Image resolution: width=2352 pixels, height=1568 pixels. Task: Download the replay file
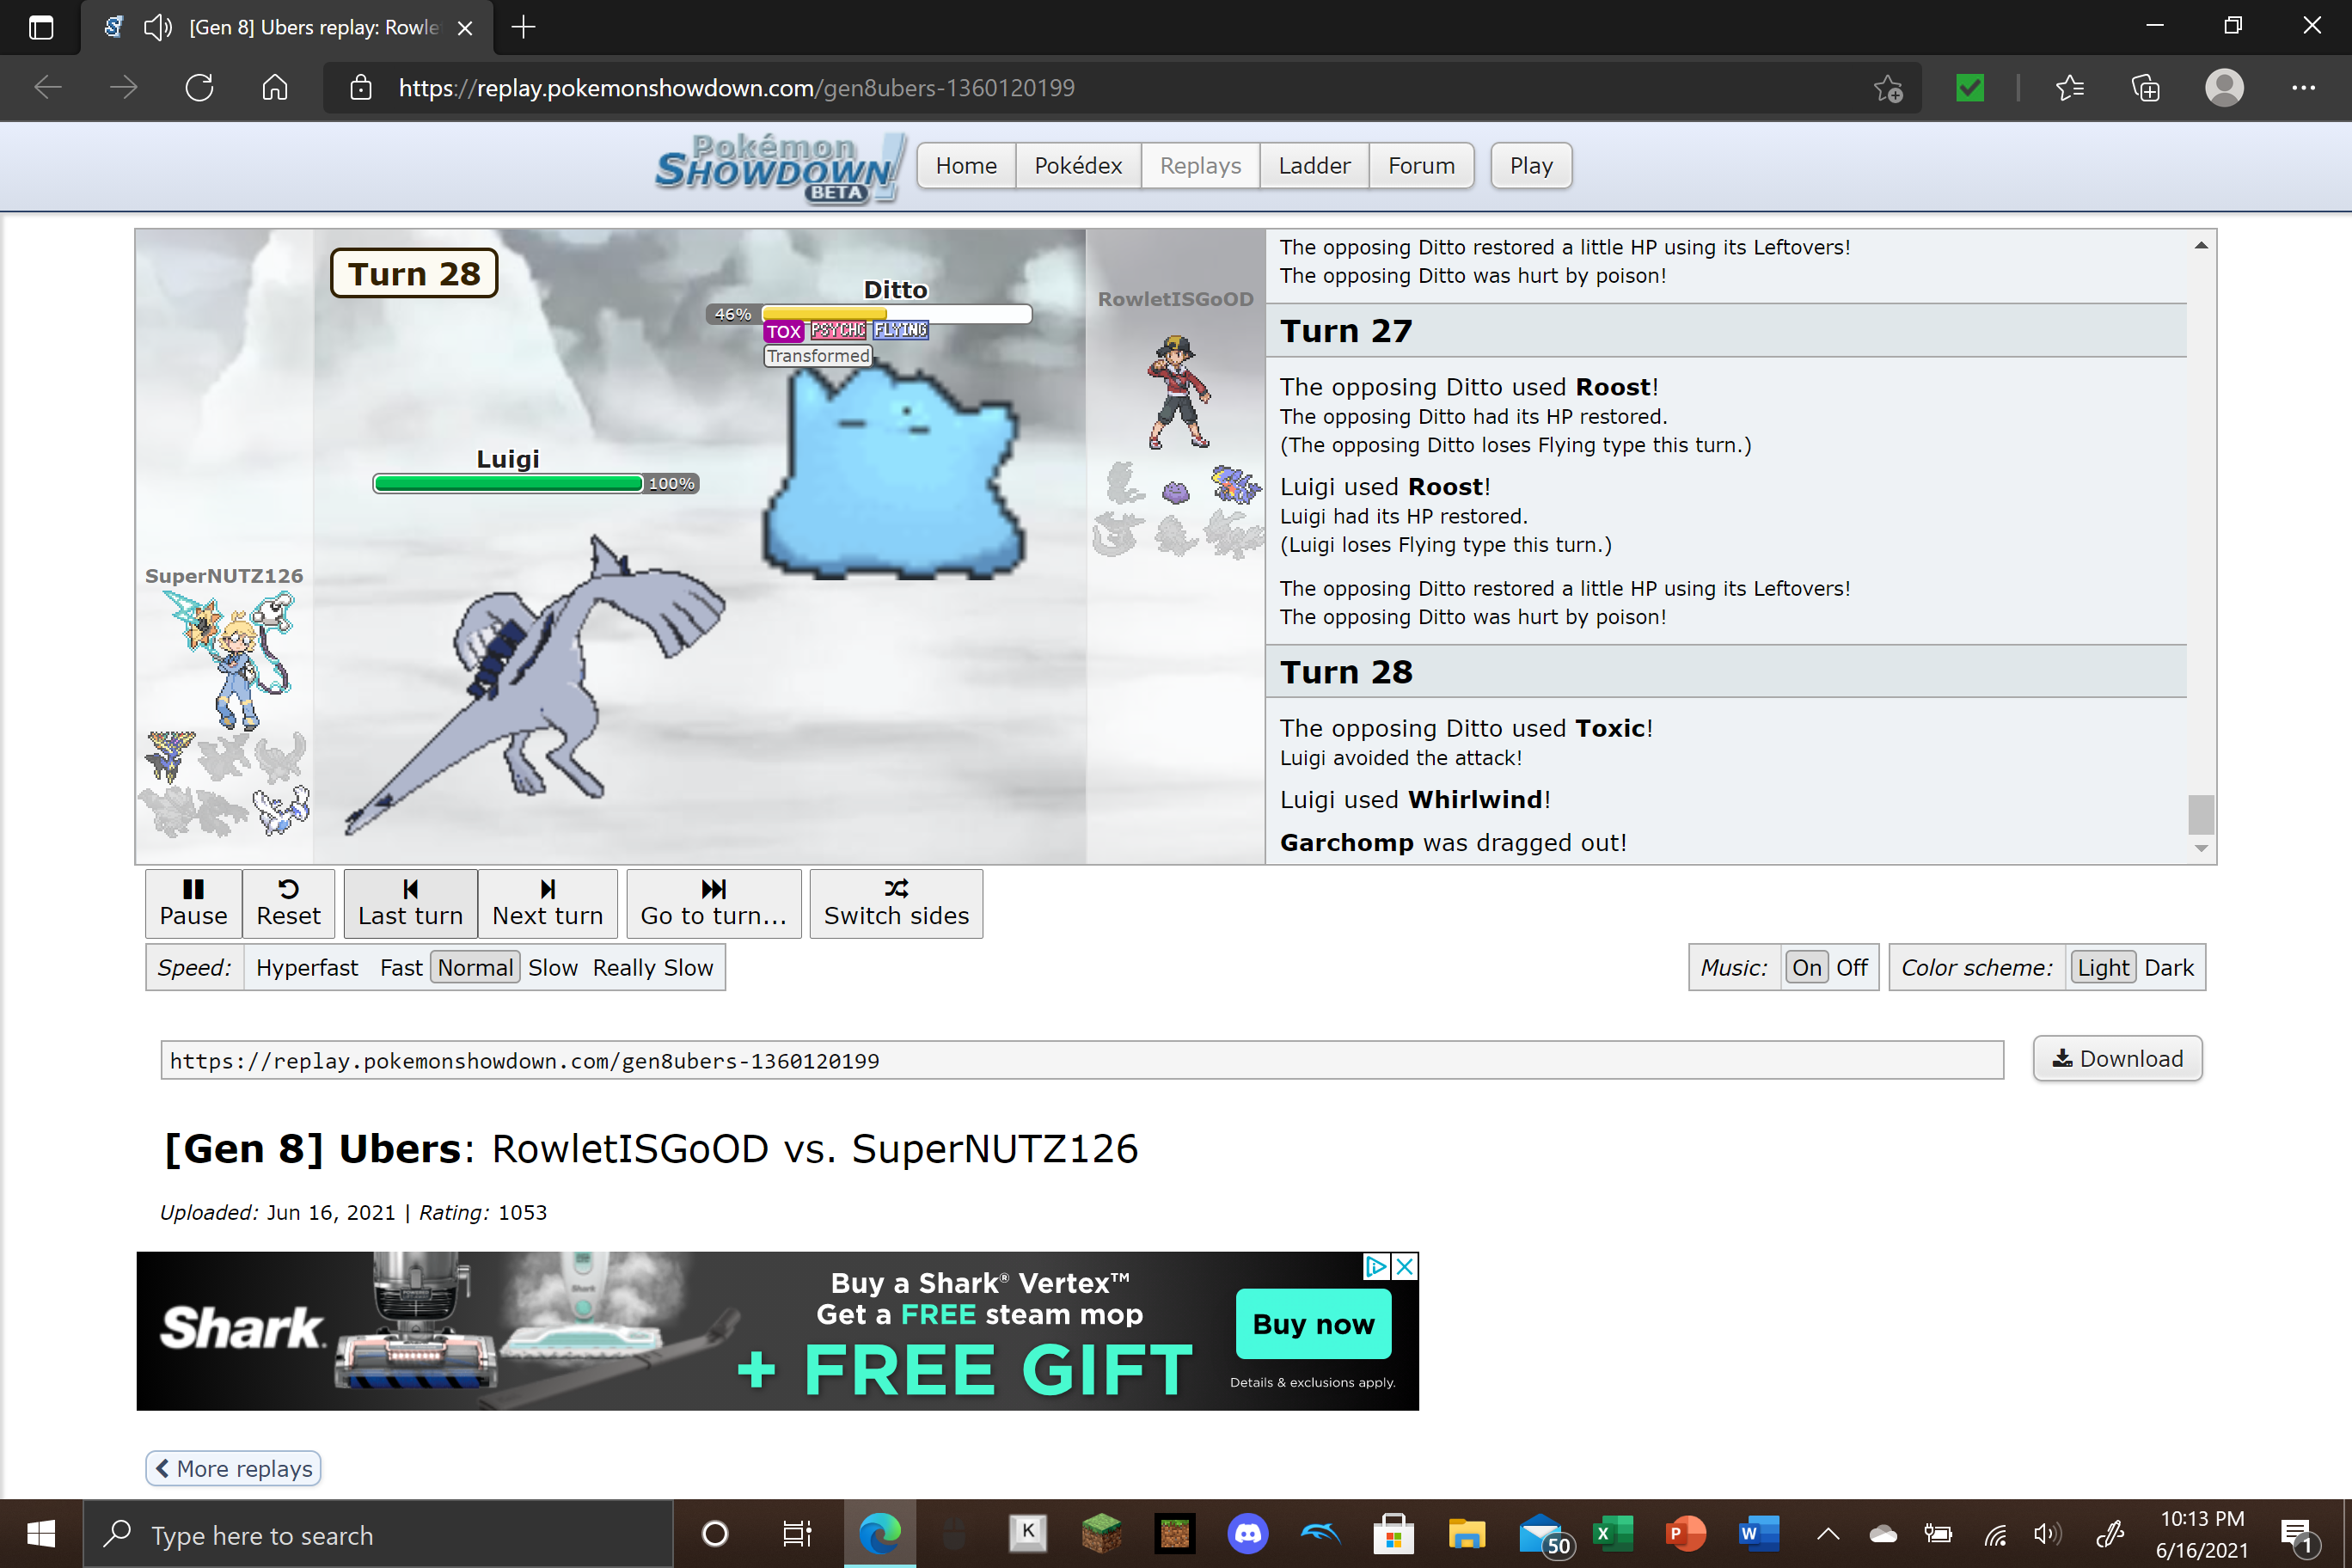2116,1058
